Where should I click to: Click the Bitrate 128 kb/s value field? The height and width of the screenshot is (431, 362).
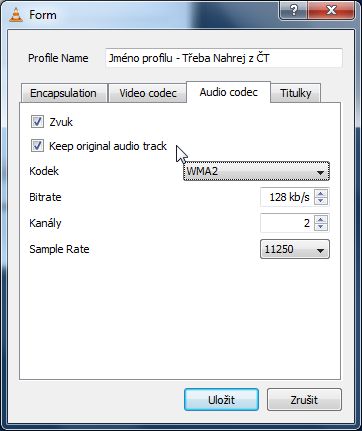[x=287, y=197]
